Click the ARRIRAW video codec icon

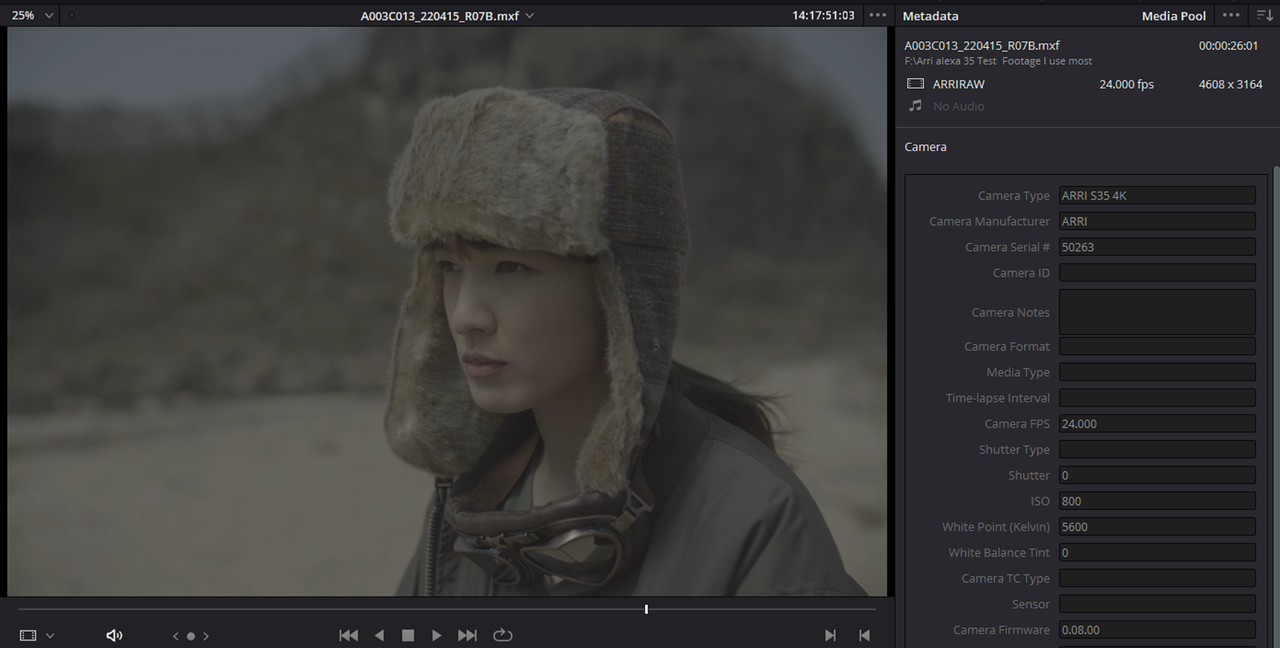click(x=915, y=84)
